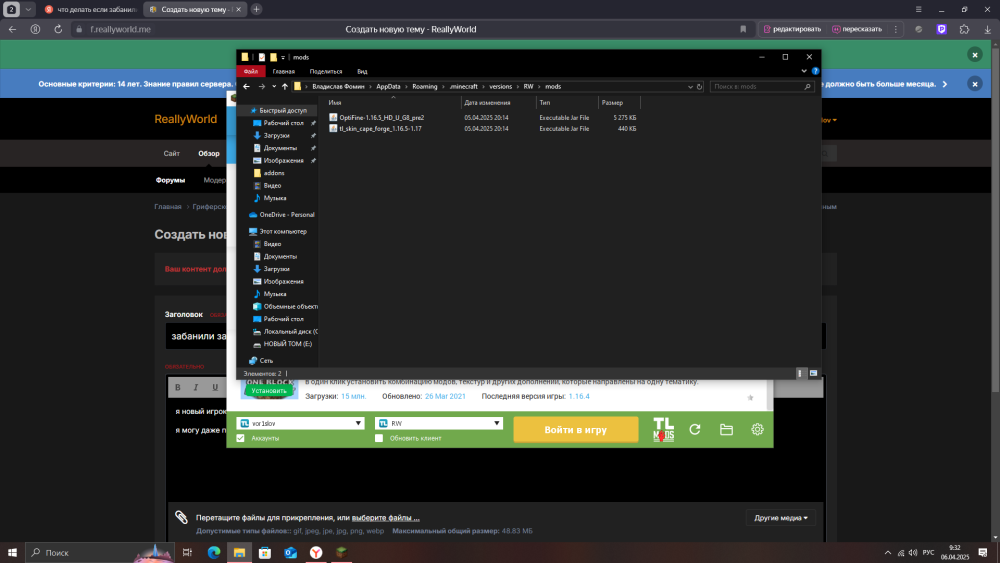Go up one folder level in Explorer
This screenshot has height=563, width=1000.
click(284, 87)
